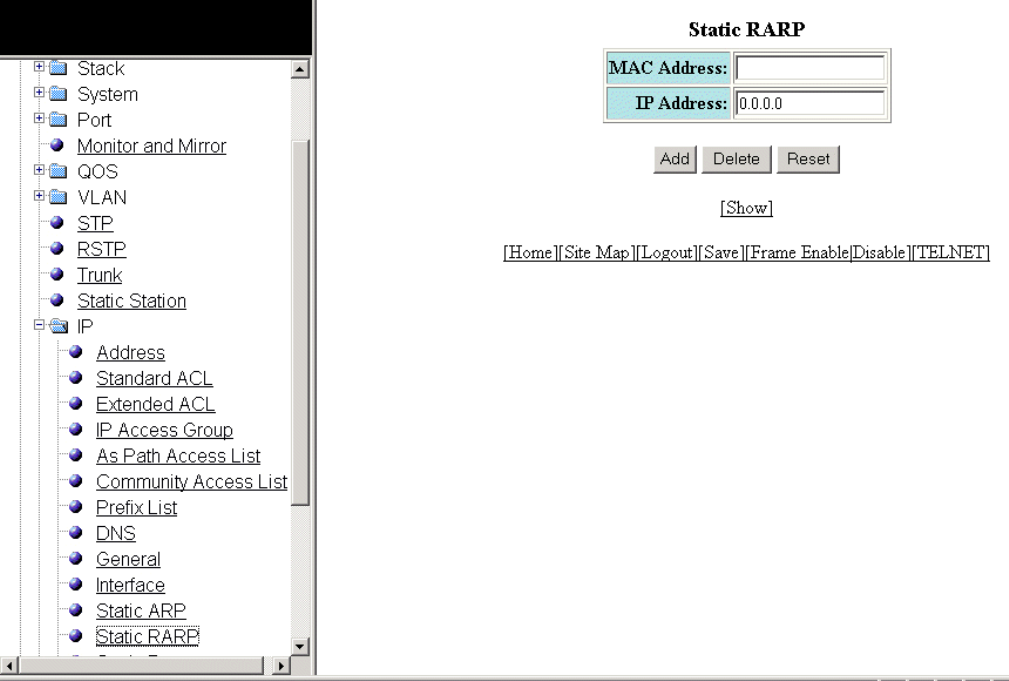Open Monitor and Mirror page
1009x681 pixels.
click(x=151, y=146)
